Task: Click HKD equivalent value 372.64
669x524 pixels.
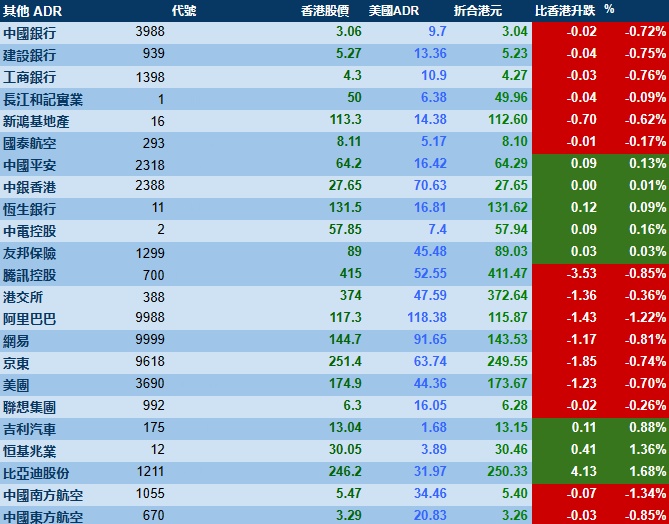Action: click(508, 295)
